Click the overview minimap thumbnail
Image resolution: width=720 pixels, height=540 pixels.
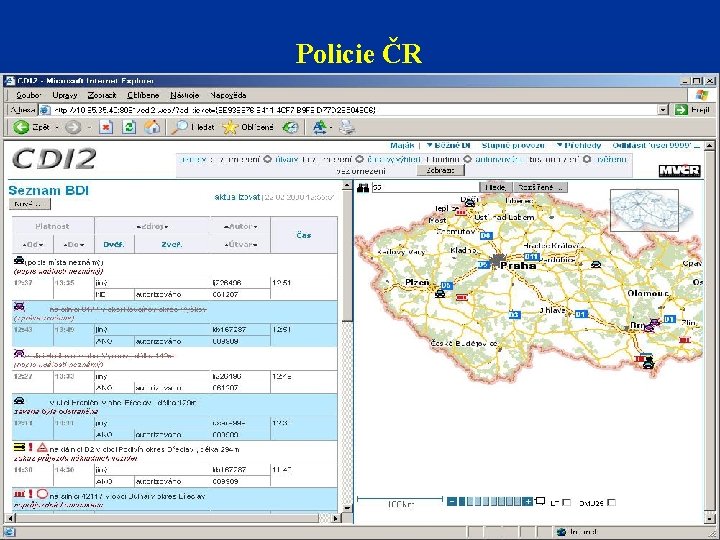(x=644, y=210)
